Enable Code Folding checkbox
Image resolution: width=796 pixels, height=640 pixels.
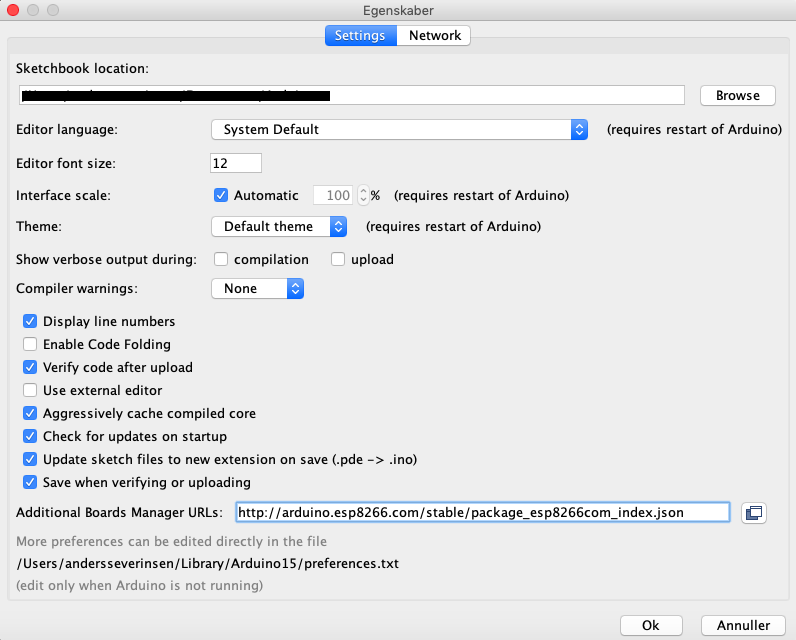coord(30,344)
